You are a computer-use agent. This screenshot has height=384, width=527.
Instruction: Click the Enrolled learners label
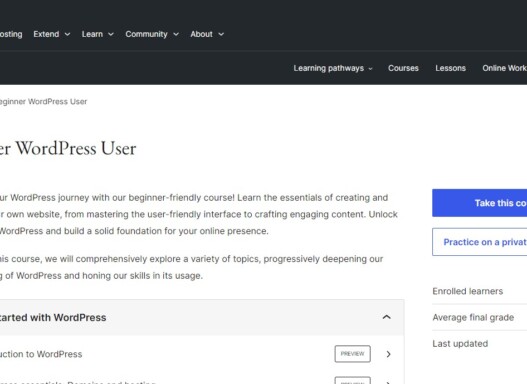tap(468, 291)
